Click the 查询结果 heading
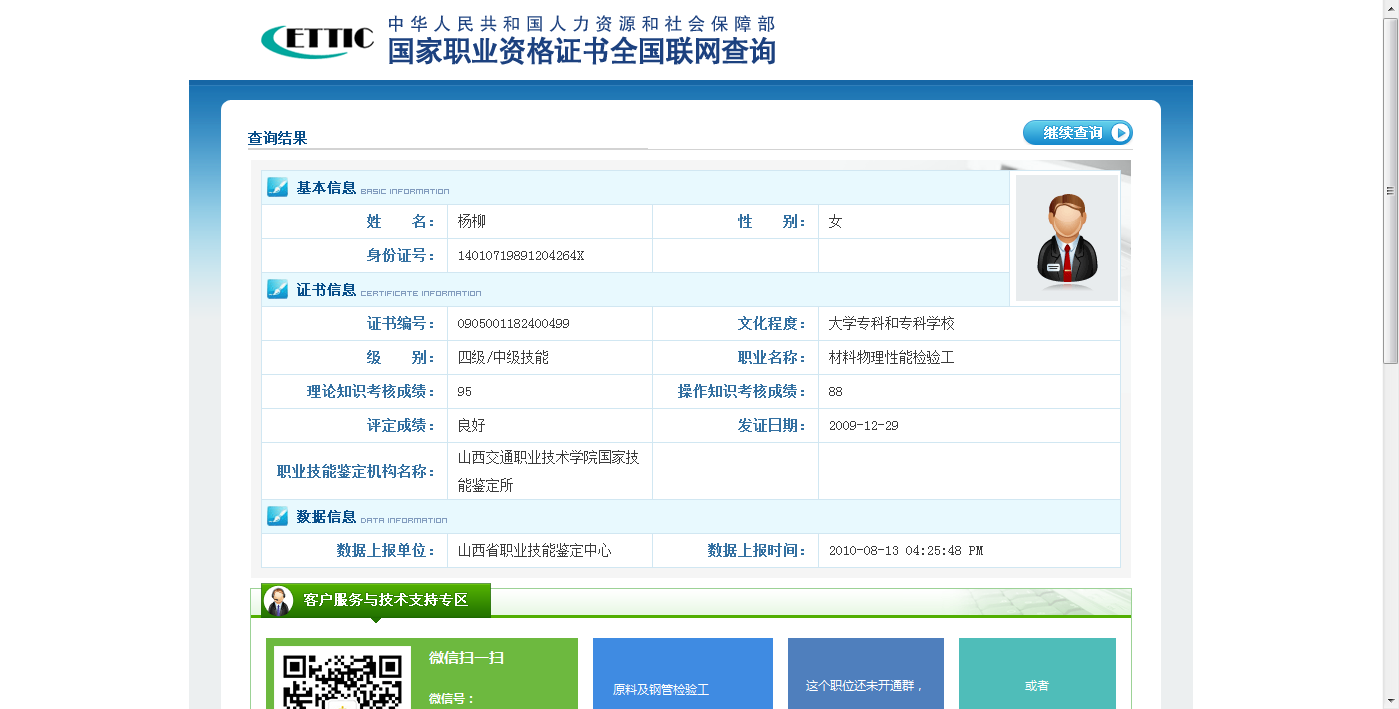Screen dimensions: 1399x709 tap(277, 138)
